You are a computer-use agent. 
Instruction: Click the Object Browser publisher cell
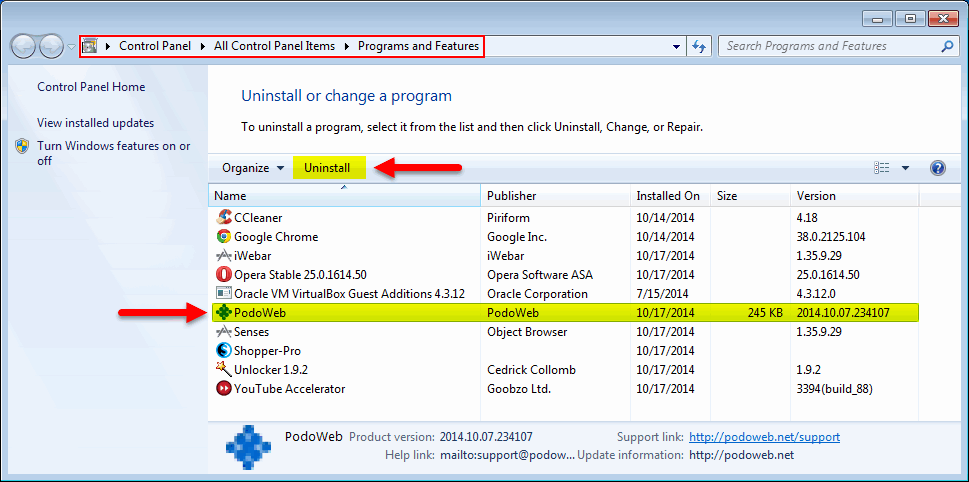[x=527, y=332]
